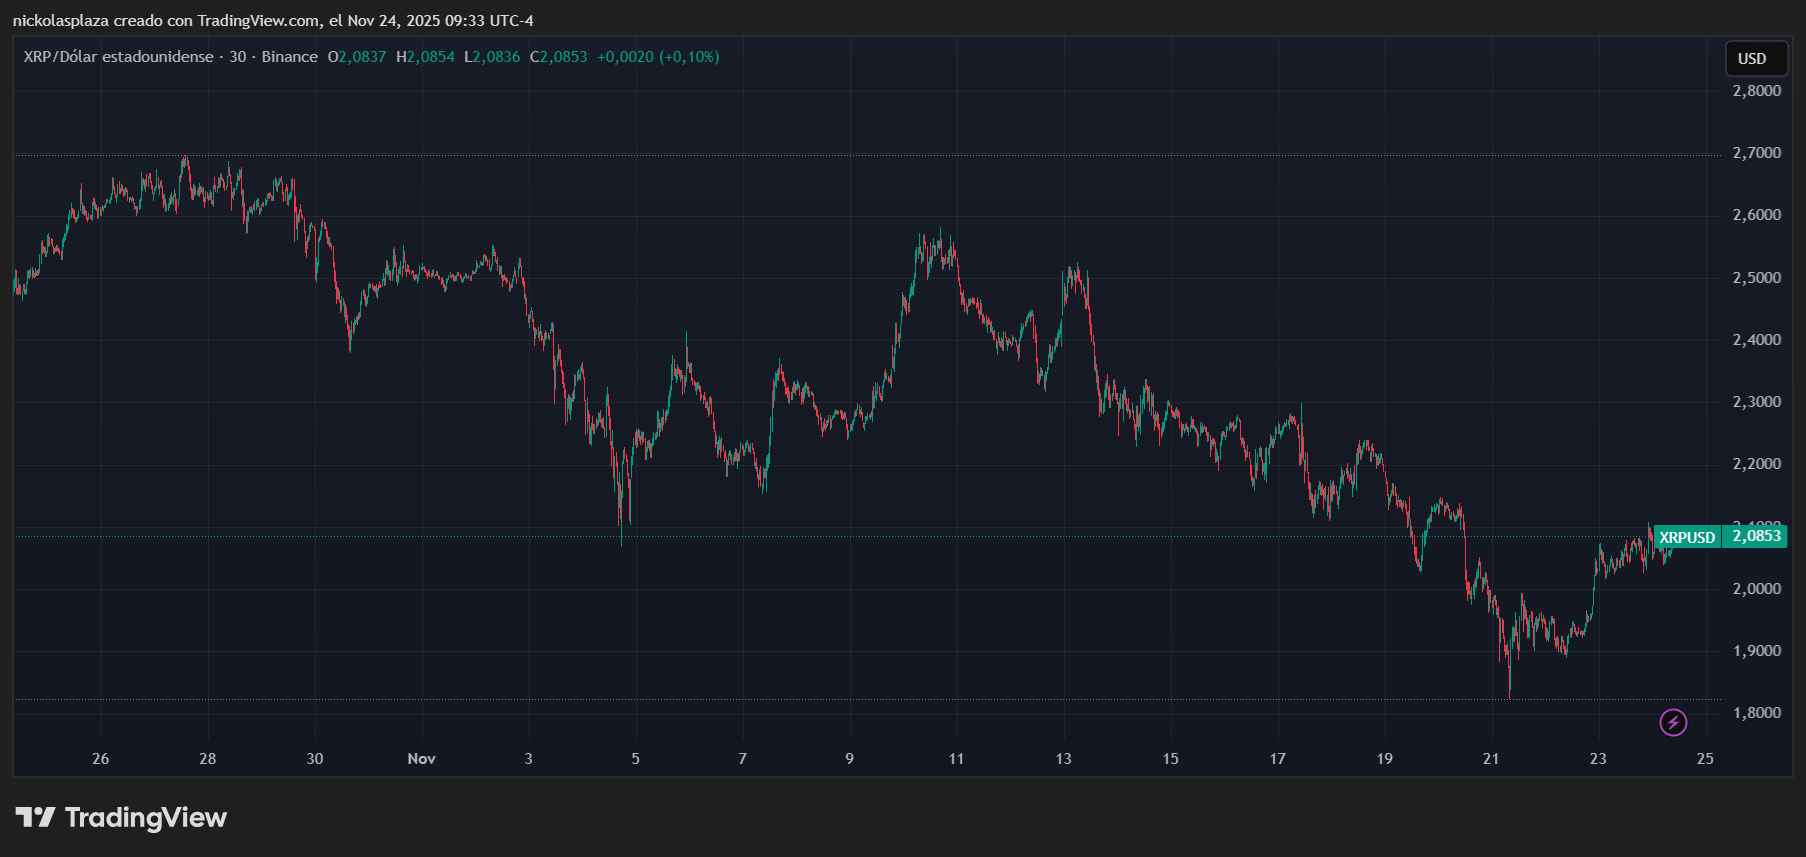
Task: Click the XRP/Dólar estadounidense chart title
Action: [118, 57]
